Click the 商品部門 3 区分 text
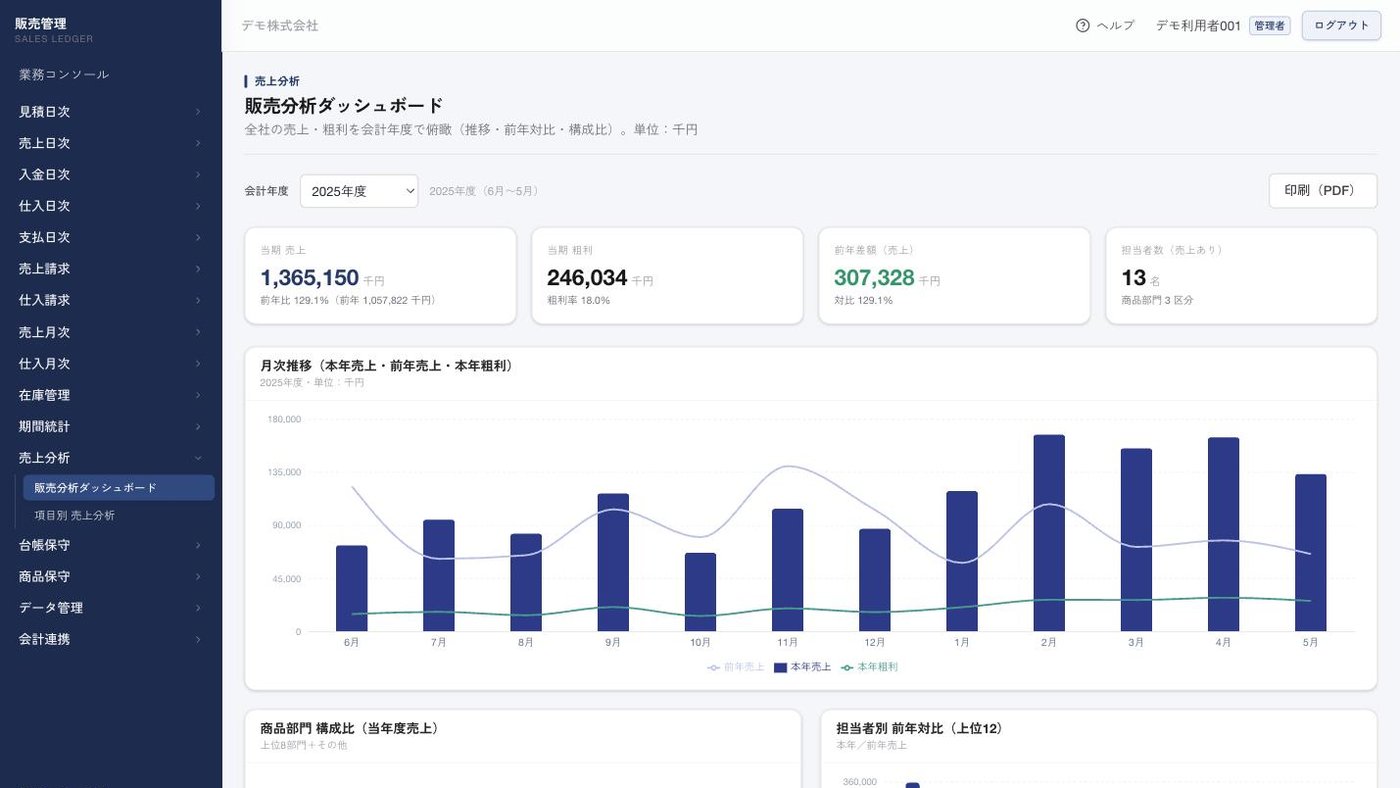The image size is (1400, 788). tap(1157, 300)
